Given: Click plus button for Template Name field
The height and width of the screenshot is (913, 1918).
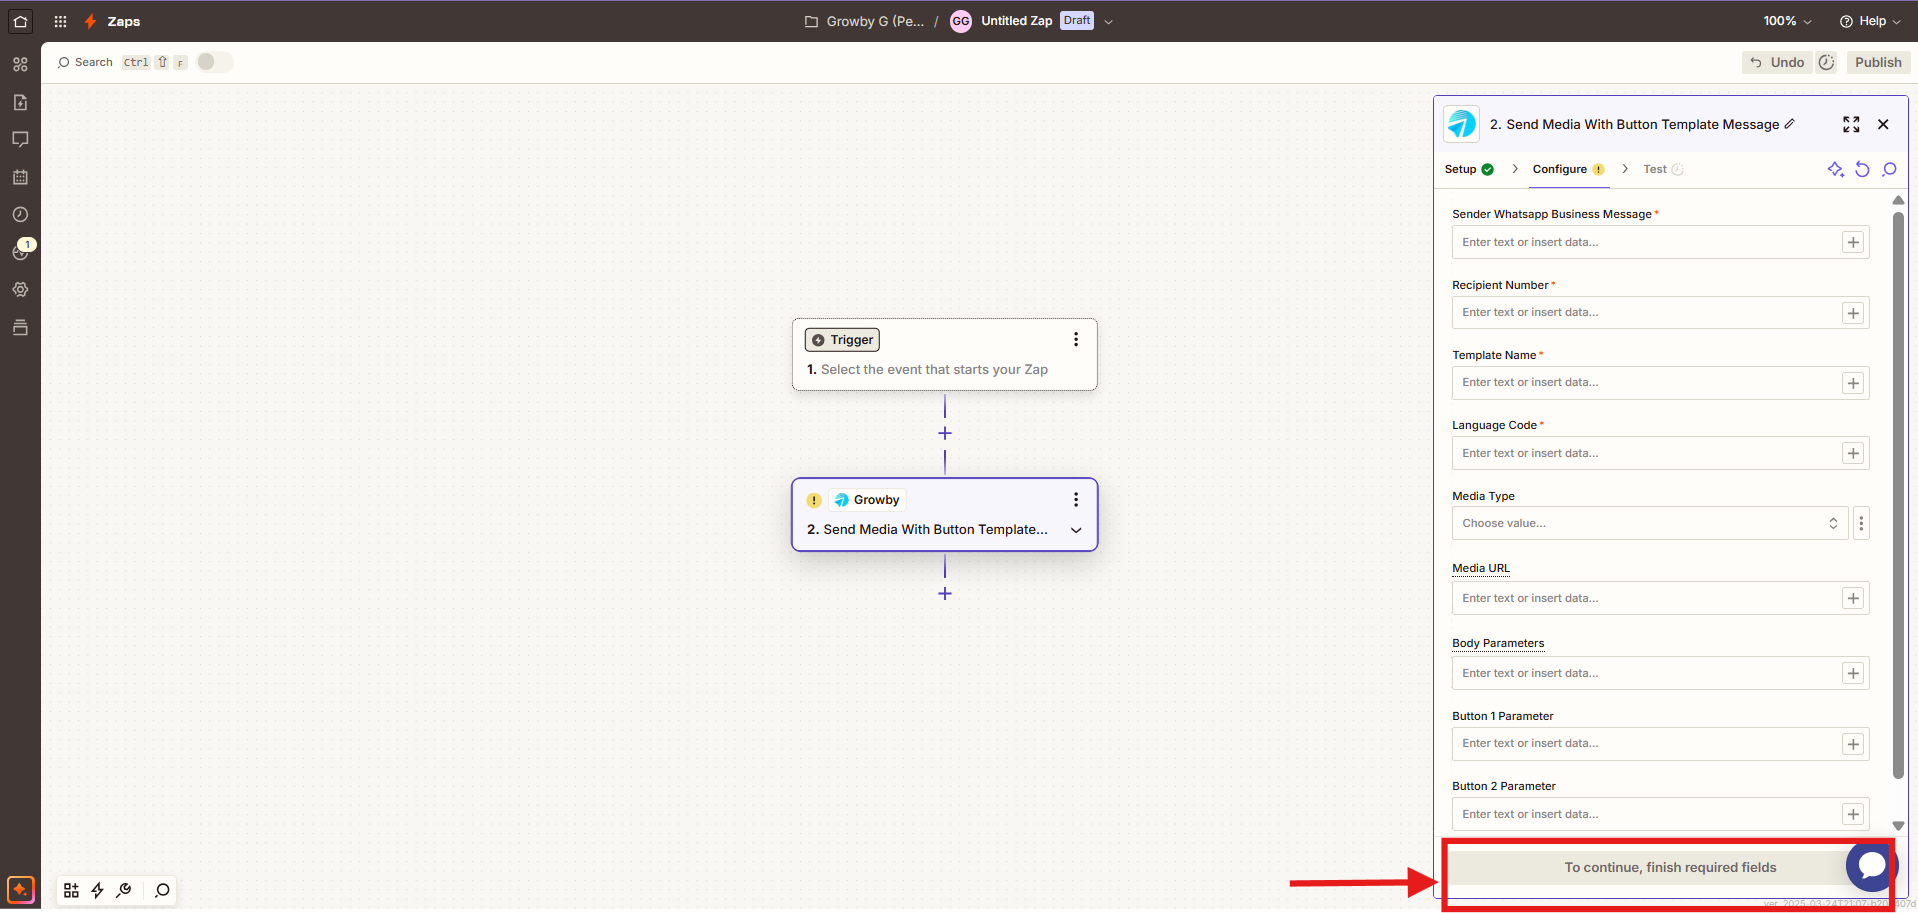Looking at the screenshot, I should click(x=1853, y=383).
